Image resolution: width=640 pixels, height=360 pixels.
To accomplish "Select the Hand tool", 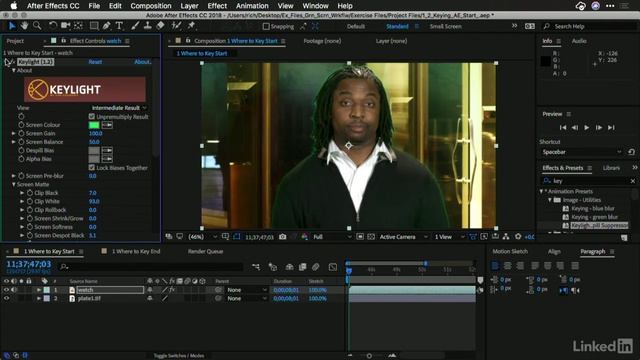I will (x=24, y=26).
